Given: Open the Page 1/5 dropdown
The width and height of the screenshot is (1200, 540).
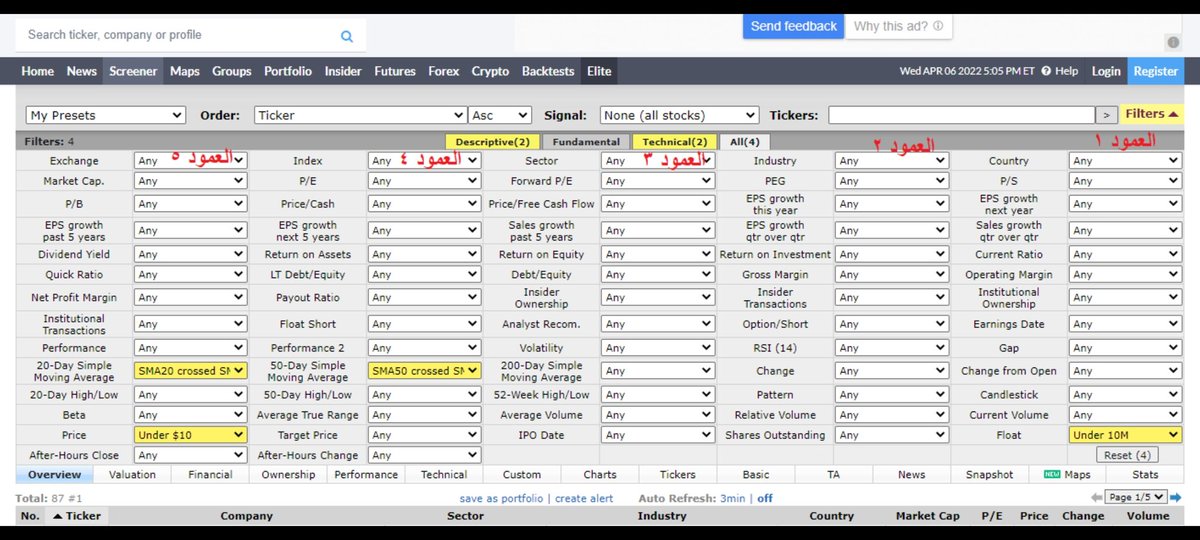Looking at the screenshot, I should (x=1136, y=497).
